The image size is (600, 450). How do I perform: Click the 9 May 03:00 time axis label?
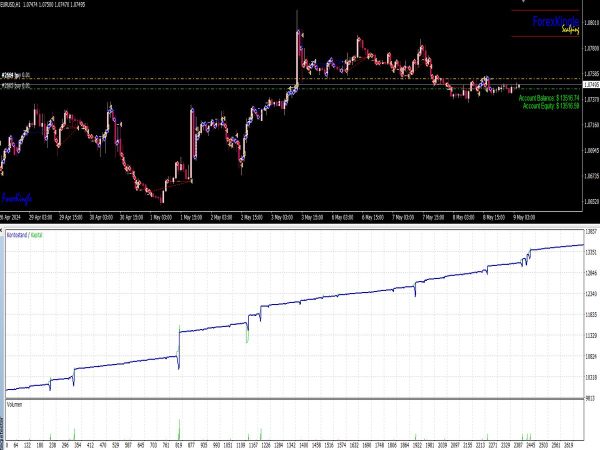524,217
